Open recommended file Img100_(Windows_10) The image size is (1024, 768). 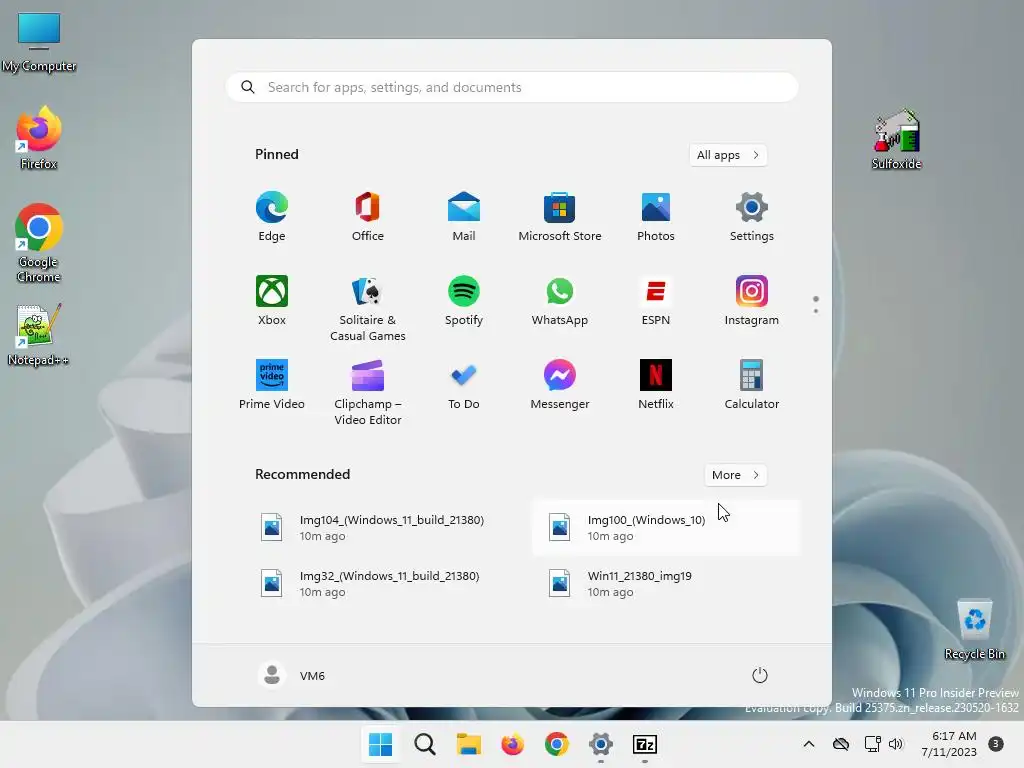coord(666,528)
